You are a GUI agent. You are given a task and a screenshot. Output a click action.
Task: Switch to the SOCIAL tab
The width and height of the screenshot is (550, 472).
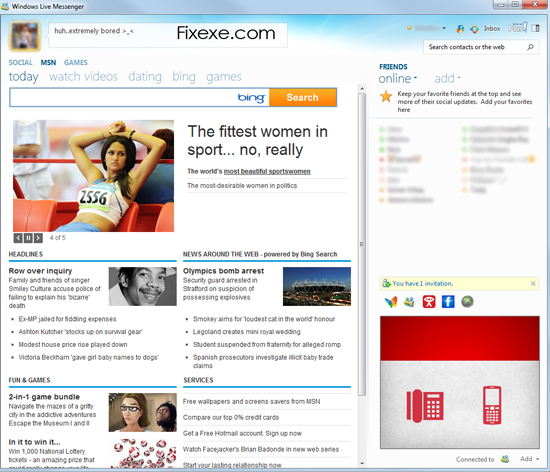click(x=20, y=62)
